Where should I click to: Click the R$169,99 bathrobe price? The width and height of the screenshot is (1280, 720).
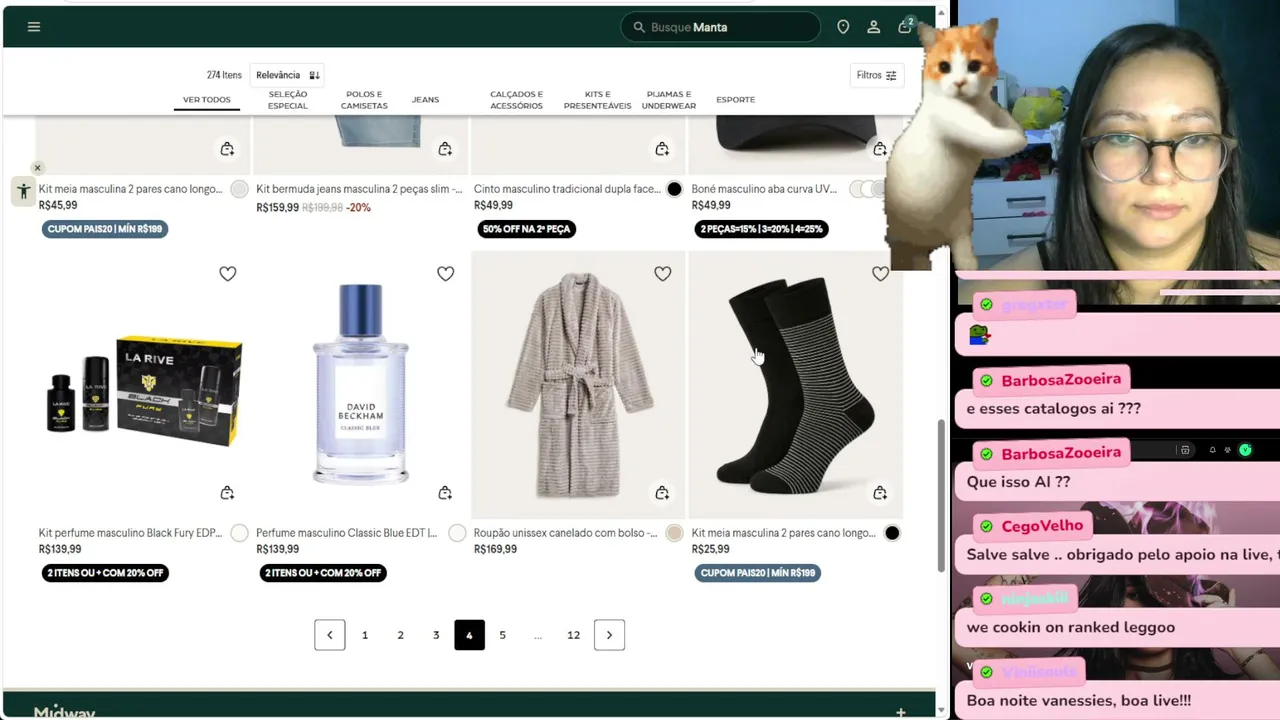pos(496,549)
